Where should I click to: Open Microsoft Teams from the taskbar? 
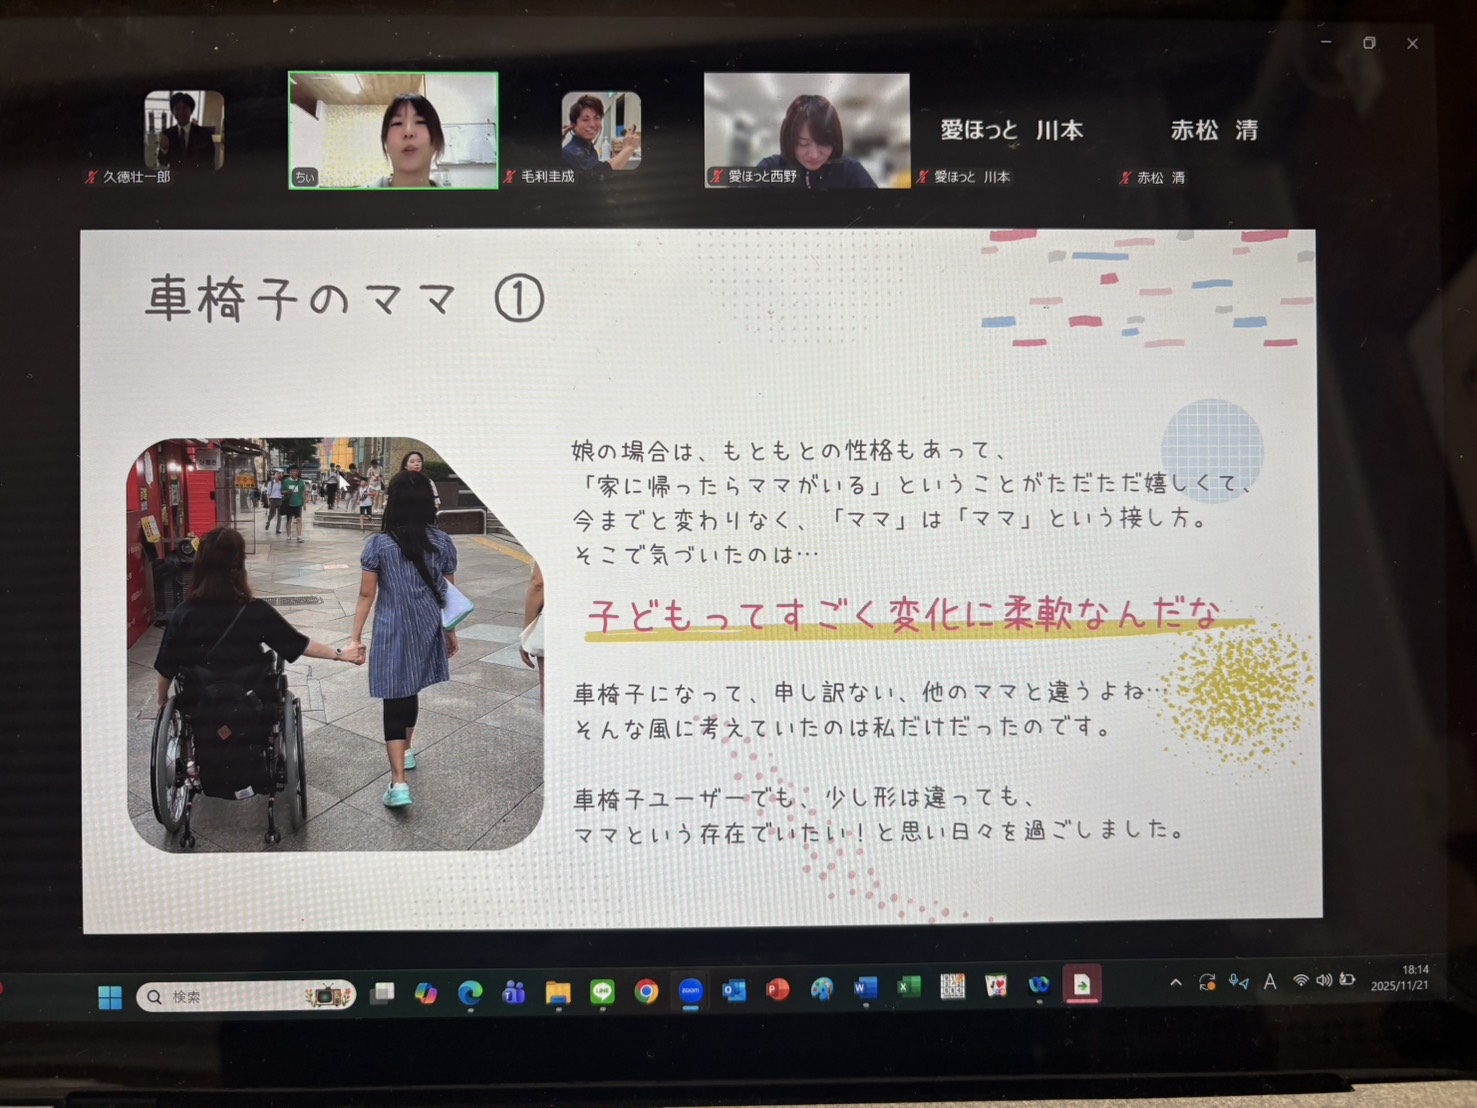pos(514,993)
